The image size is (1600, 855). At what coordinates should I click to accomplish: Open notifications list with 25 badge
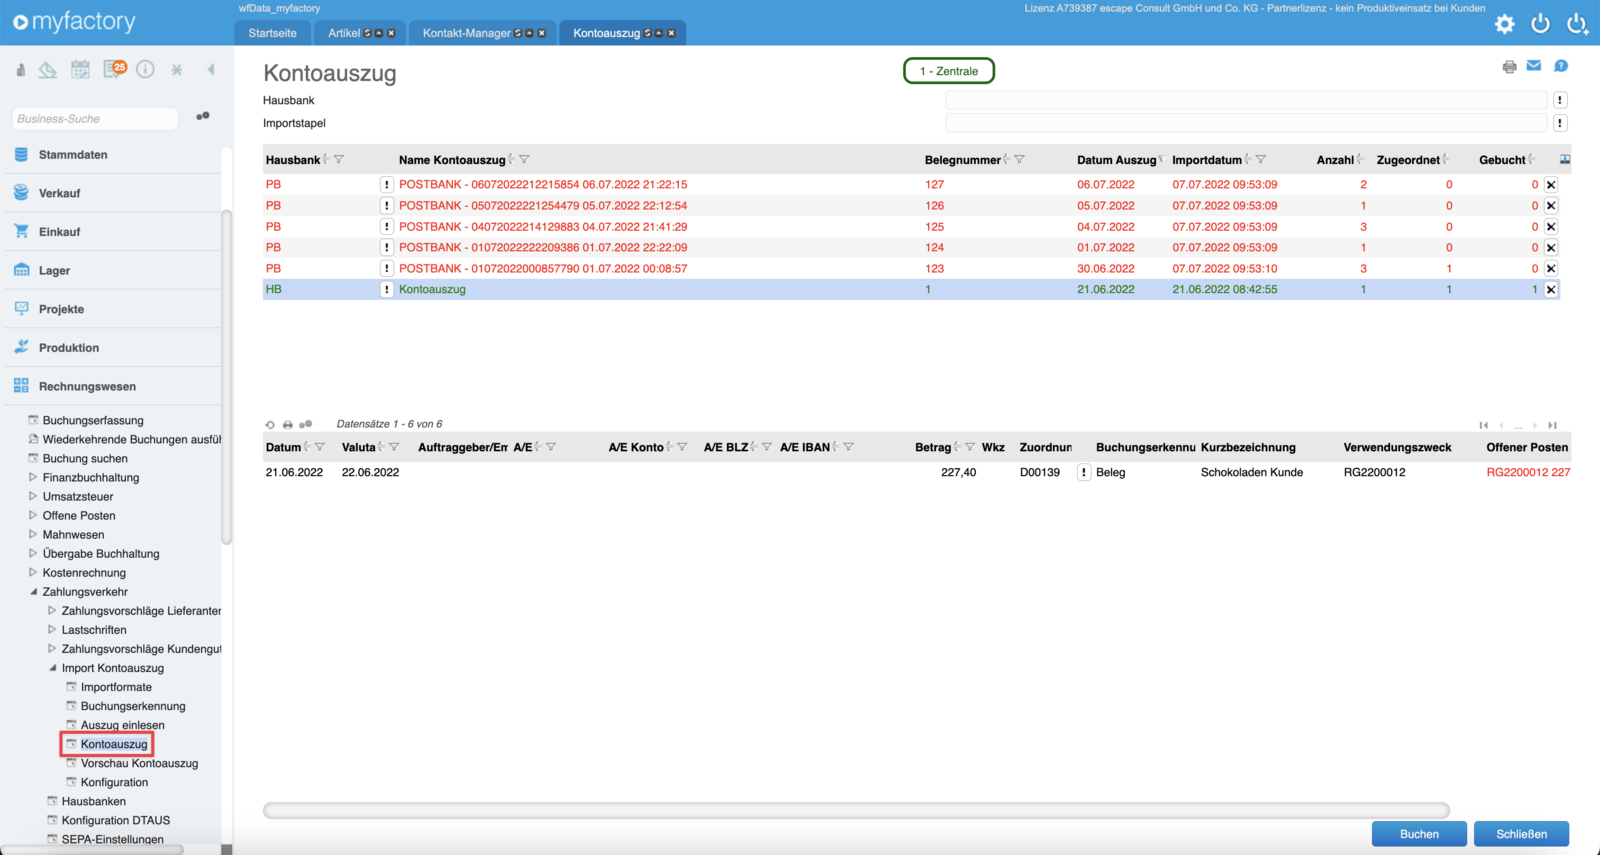114,69
